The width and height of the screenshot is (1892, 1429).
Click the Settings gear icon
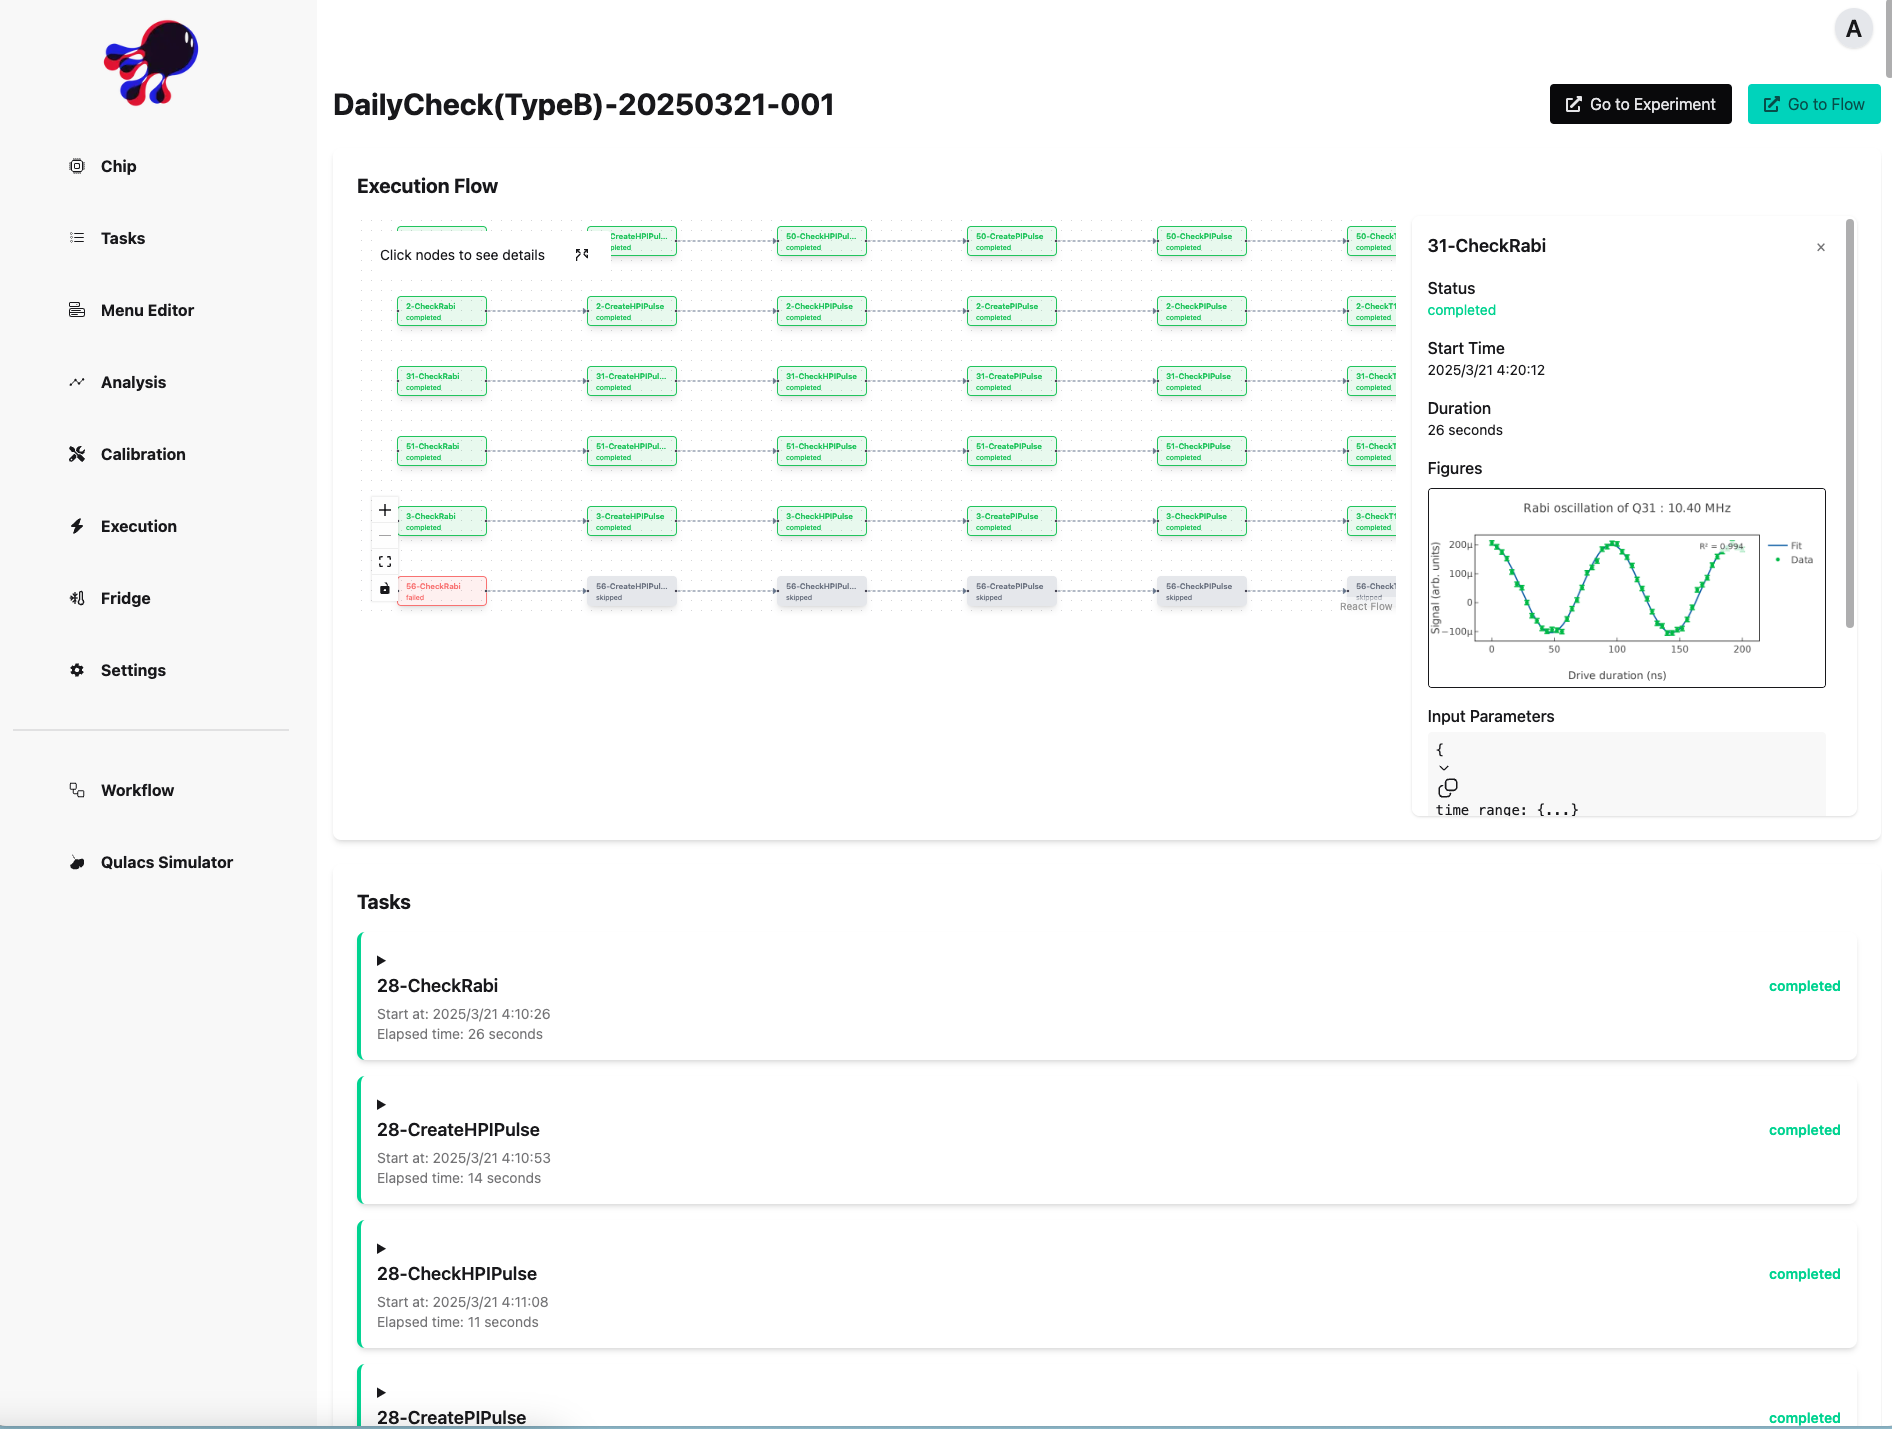77,670
